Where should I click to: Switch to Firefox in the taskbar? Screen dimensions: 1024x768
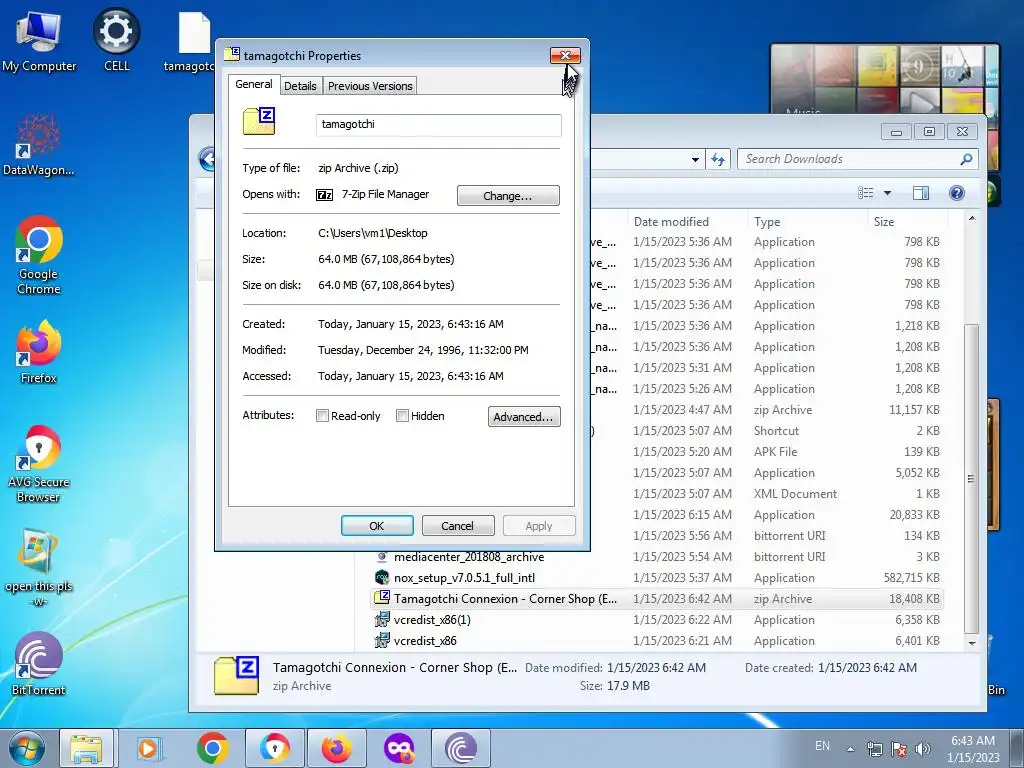pos(336,748)
